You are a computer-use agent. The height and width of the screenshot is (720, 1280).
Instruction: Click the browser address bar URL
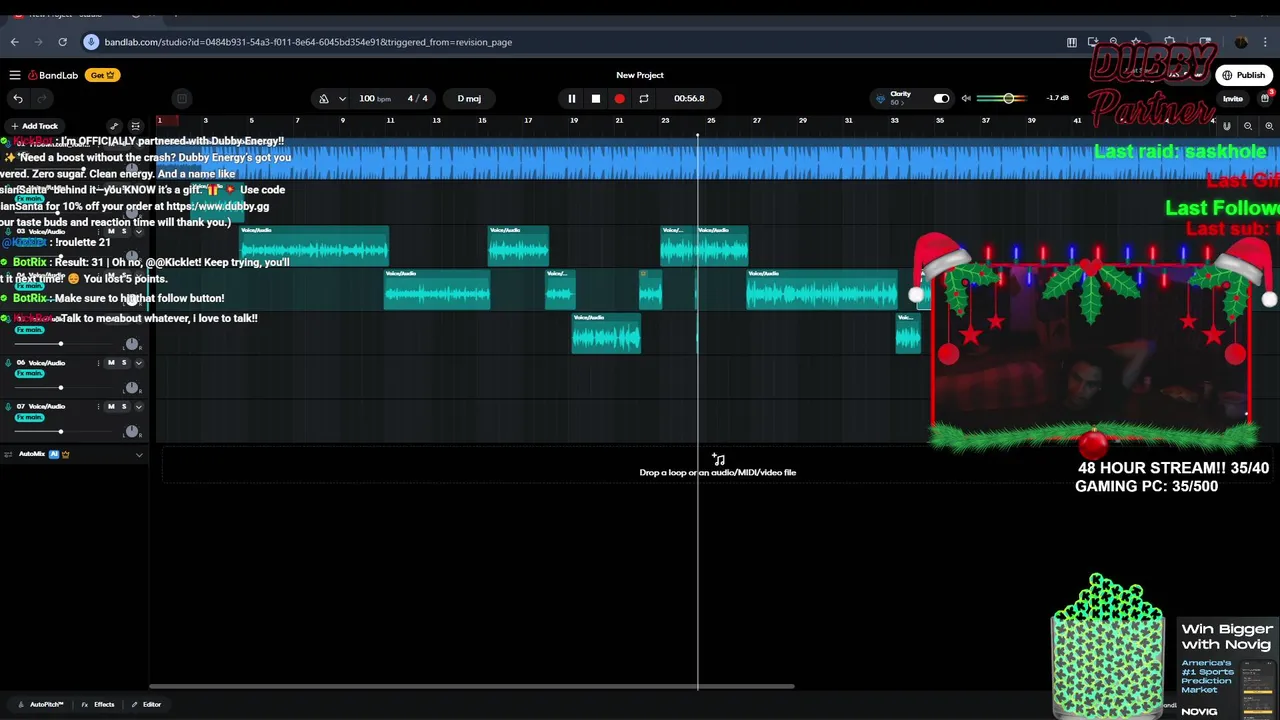308,42
